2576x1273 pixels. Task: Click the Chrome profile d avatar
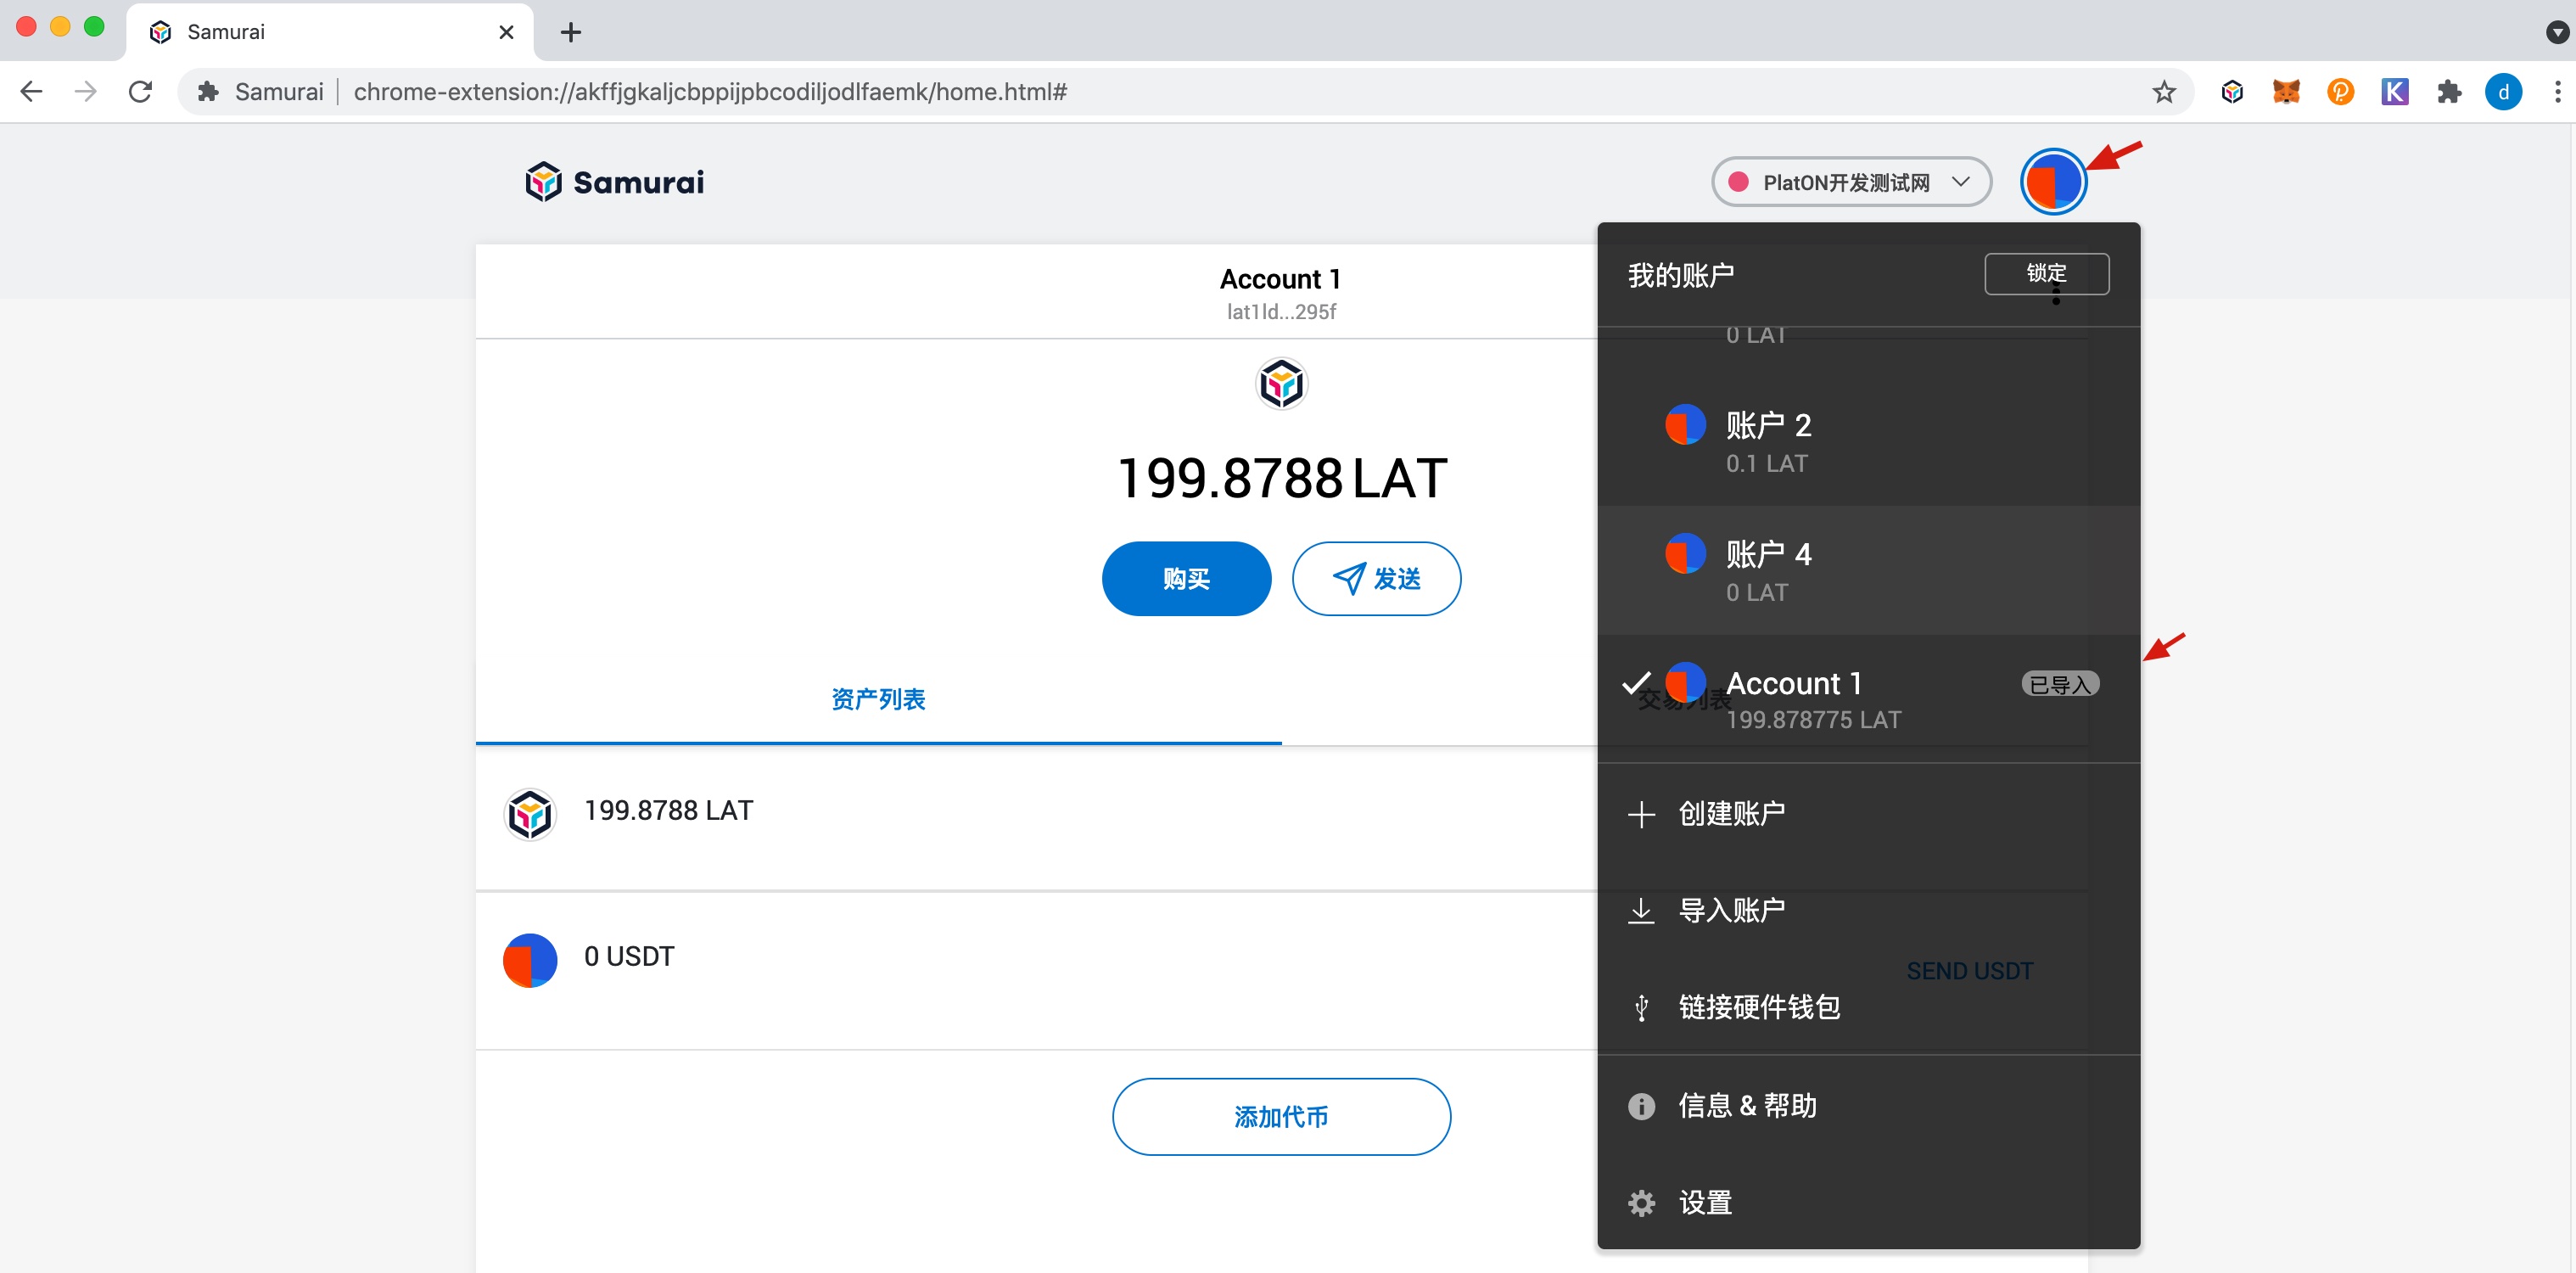2503,92
